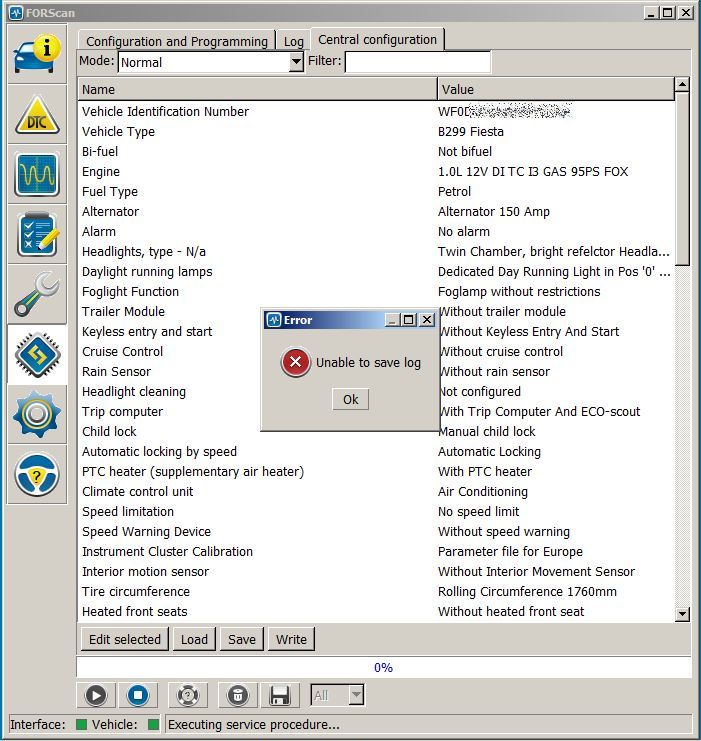Click the Write button
701x741 pixels.
291,639
